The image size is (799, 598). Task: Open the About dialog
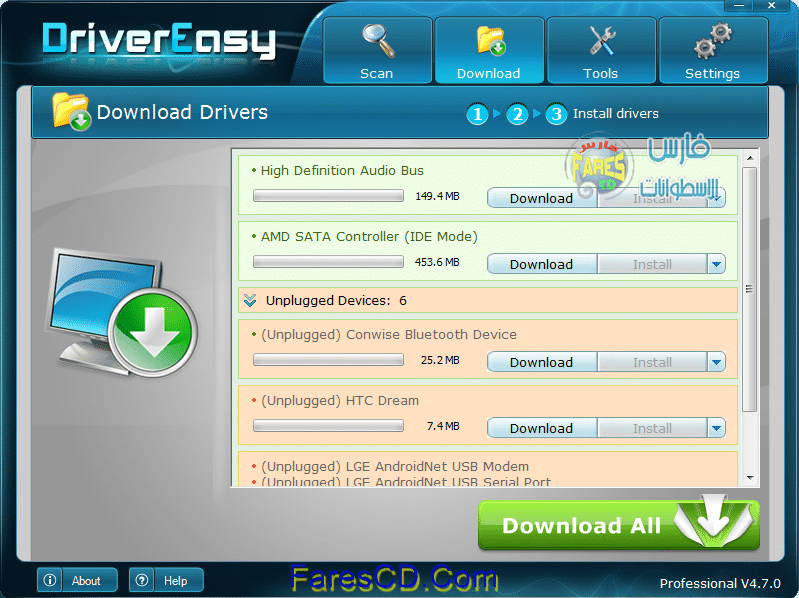click(x=77, y=580)
